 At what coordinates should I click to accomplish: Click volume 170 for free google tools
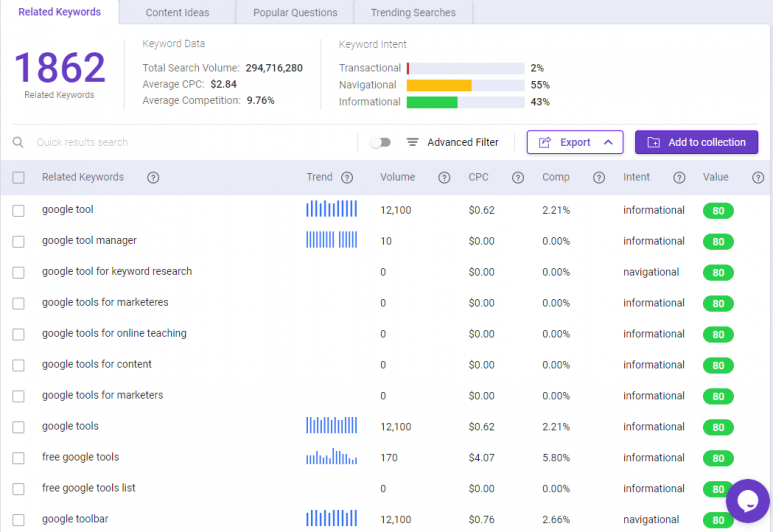[x=389, y=458]
